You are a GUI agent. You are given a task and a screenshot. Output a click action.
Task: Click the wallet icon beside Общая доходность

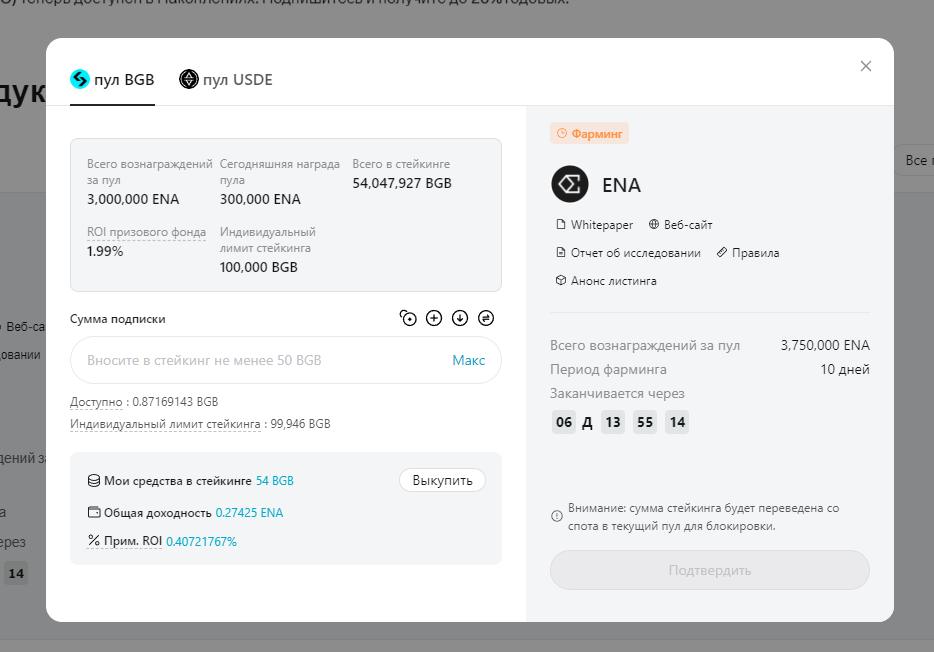click(94, 512)
